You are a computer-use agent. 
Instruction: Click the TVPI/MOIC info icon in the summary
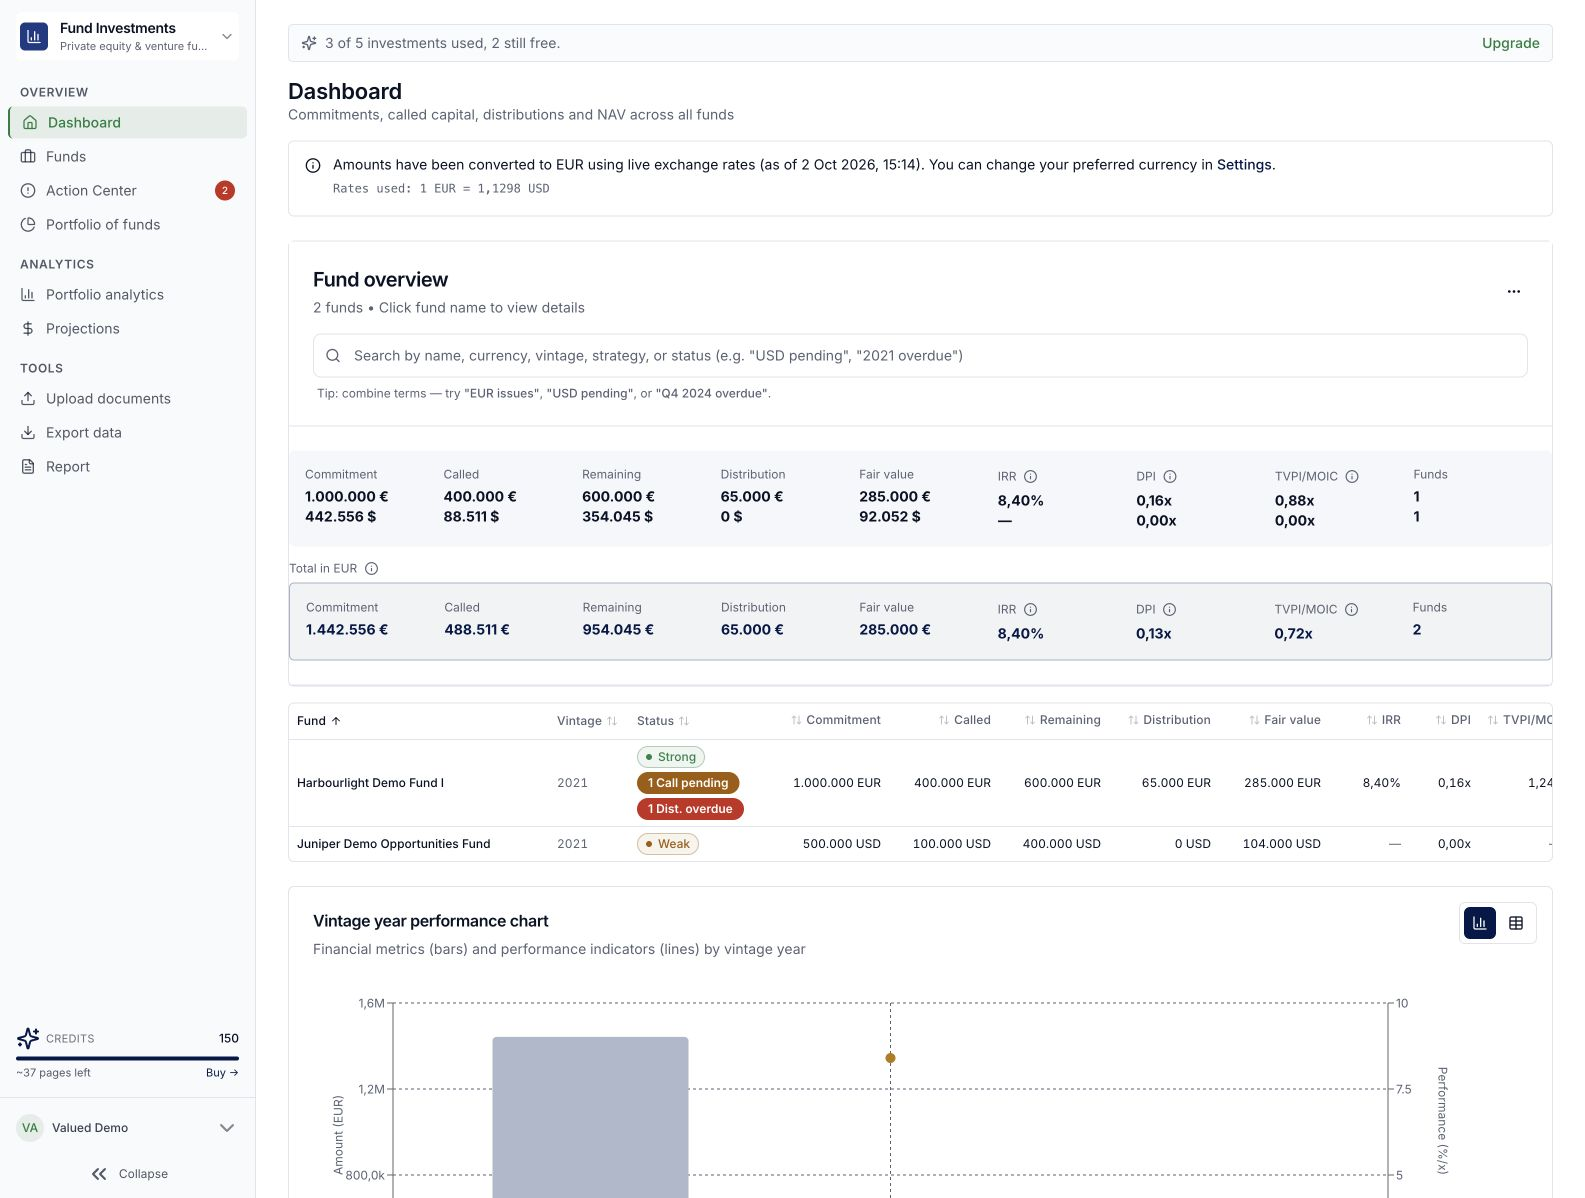pyautogui.click(x=1351, y=476)
